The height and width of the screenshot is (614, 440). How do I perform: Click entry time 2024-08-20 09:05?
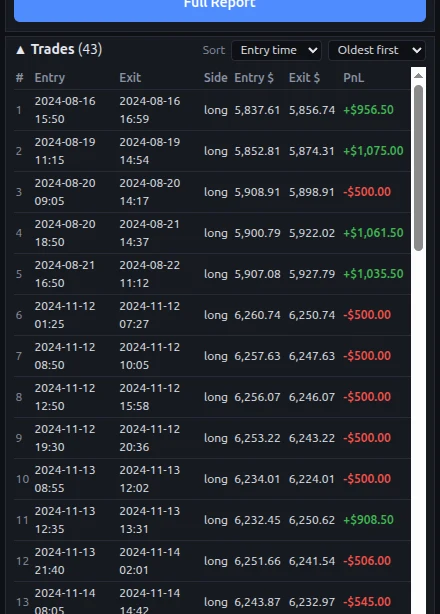point(65,192)
